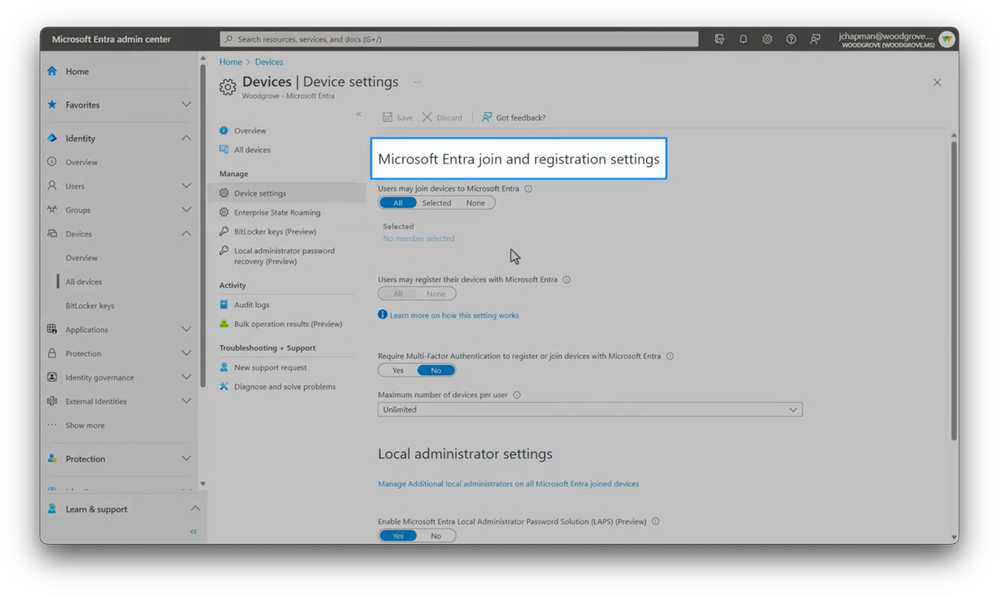Click the top bar feedback person icon

pyautogui.click(x=815, y=39)
